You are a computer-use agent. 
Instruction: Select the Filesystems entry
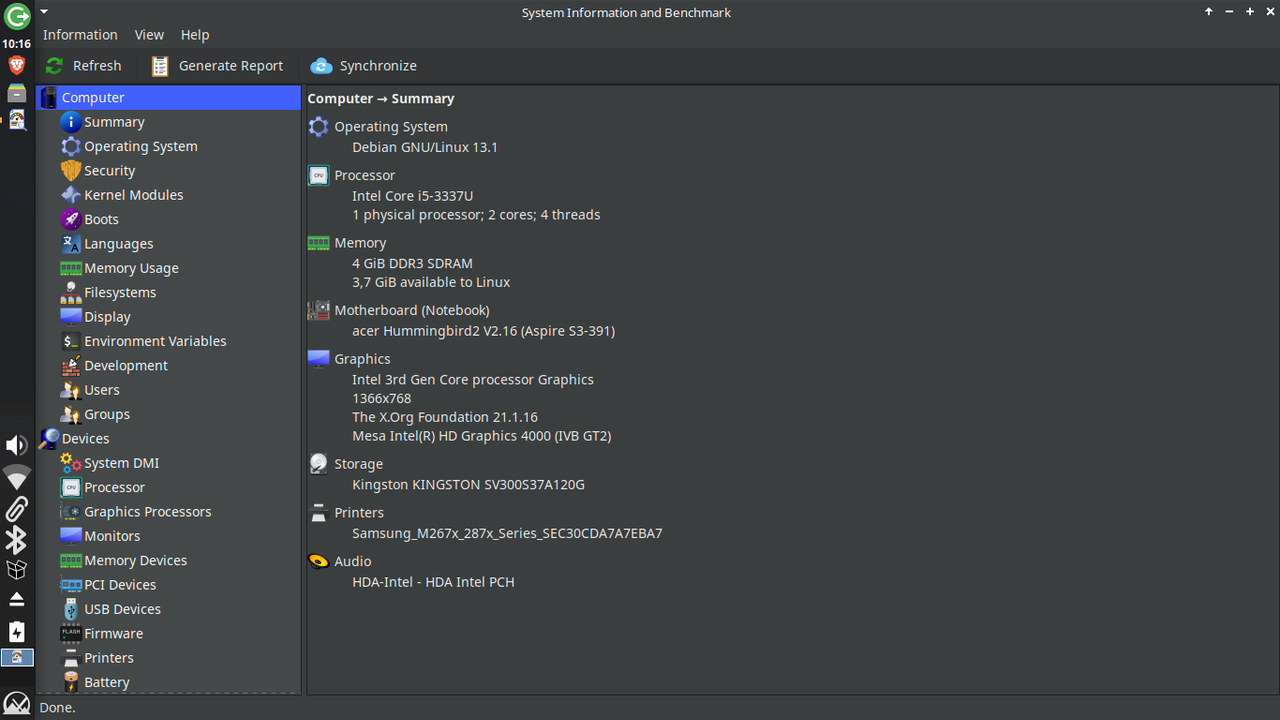tap(120, 292)
